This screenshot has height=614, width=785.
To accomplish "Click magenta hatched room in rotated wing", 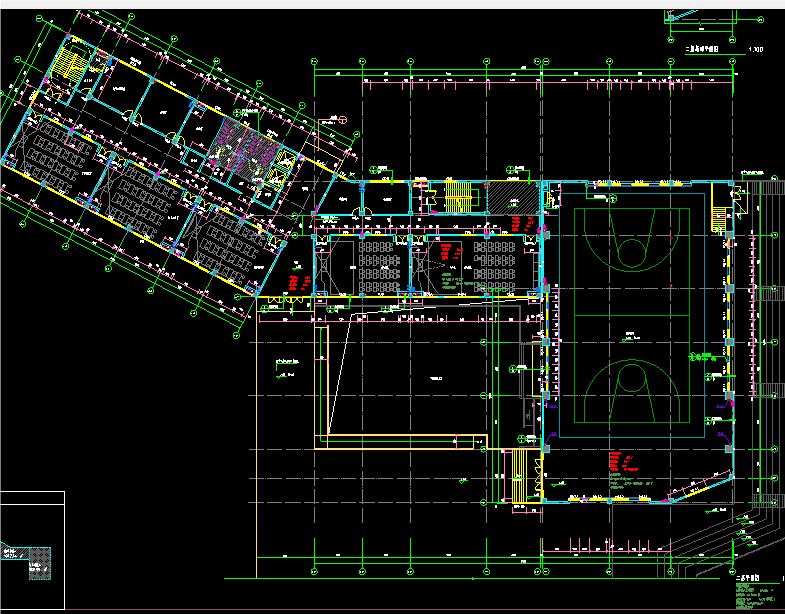I will point(246,148).
